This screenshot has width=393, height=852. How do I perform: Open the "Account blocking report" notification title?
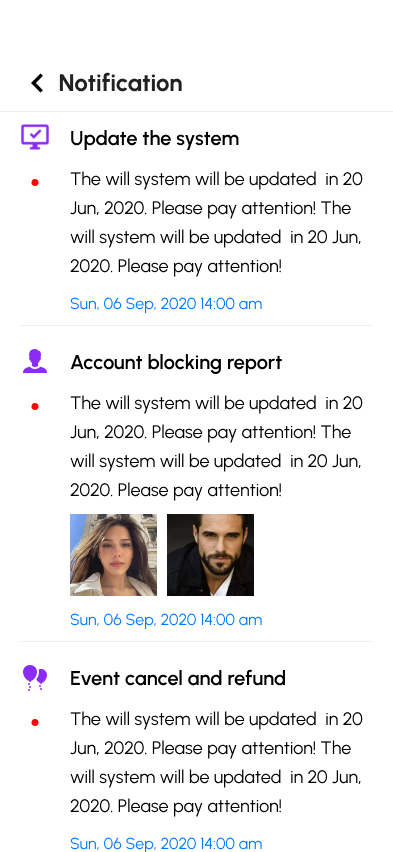[x=176, y=362]
